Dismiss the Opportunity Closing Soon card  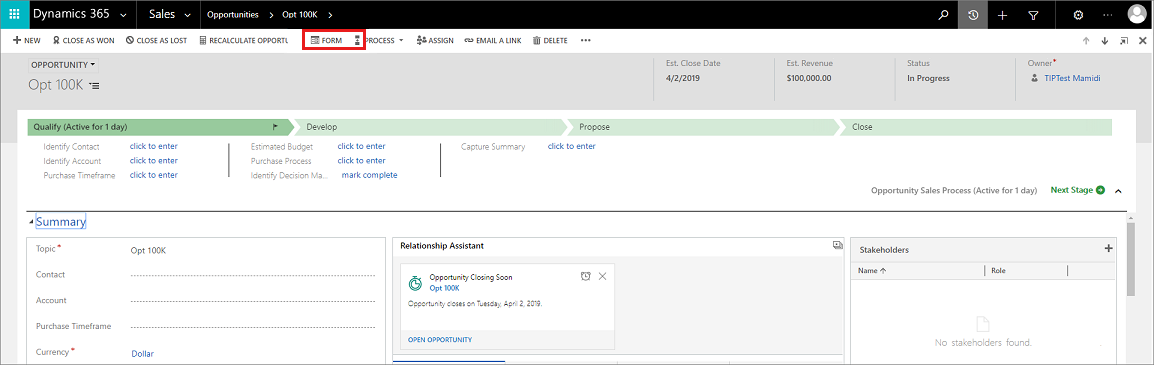coord(602,276)
